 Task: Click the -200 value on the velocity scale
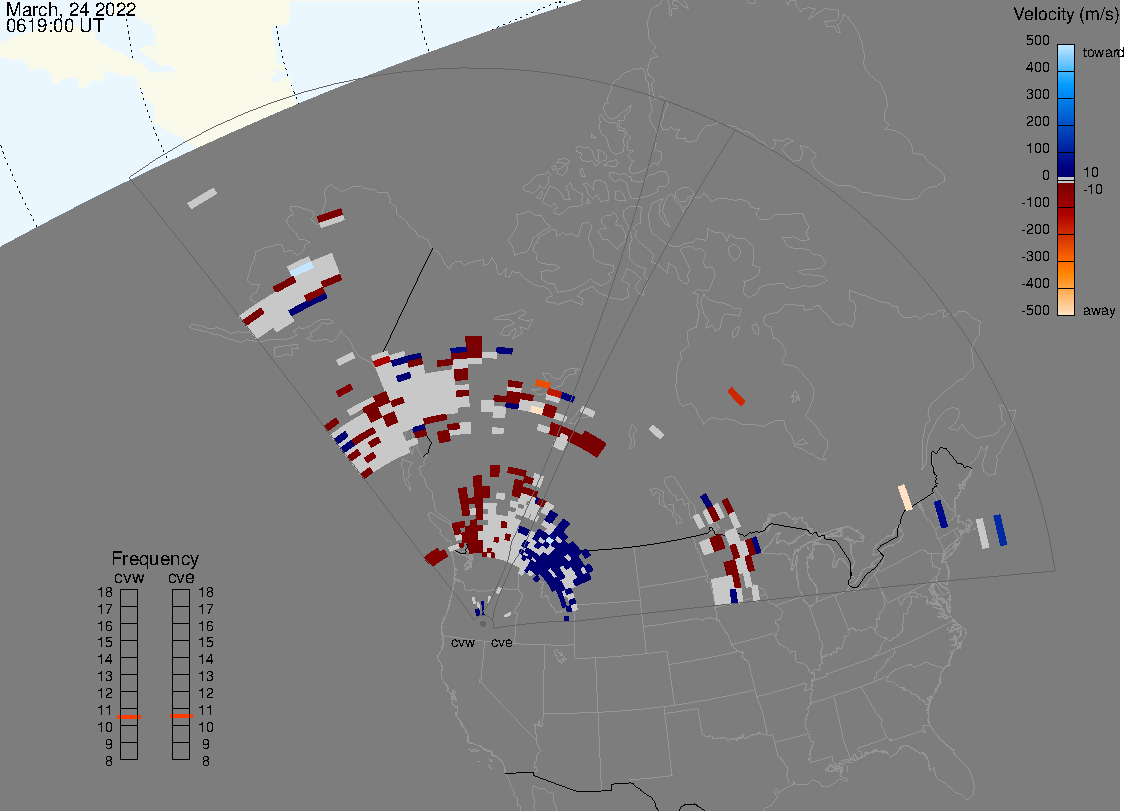point(1035,229)
